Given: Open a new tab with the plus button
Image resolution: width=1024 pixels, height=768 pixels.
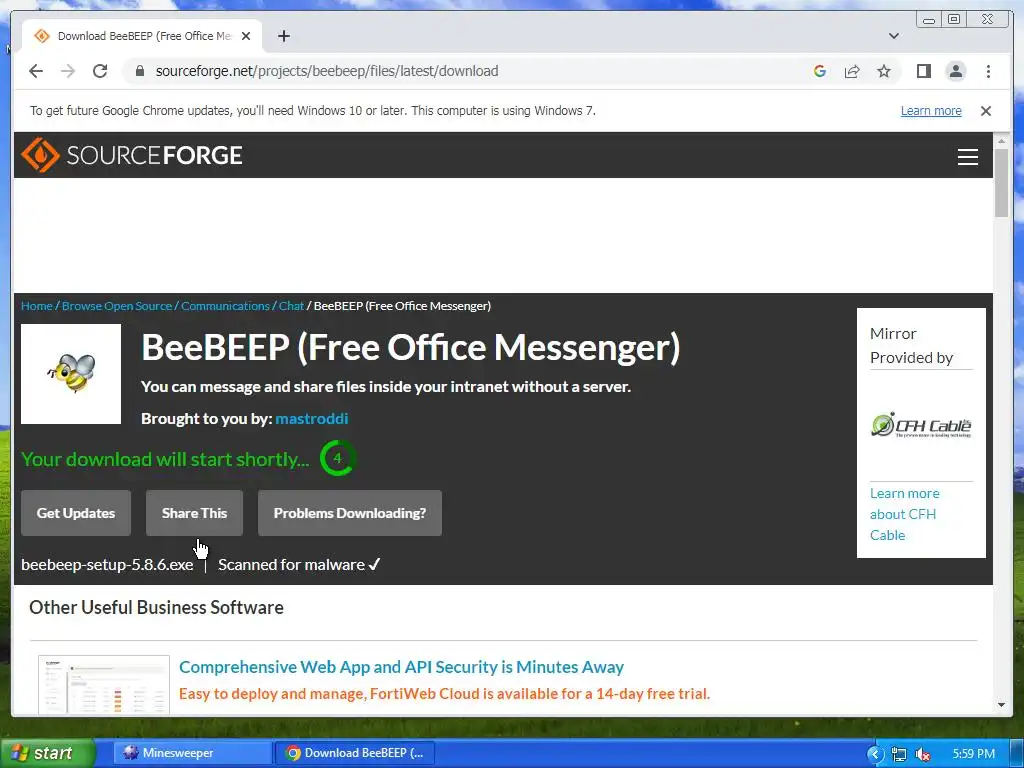Looking at the screenshot, I should pos(283,36).
